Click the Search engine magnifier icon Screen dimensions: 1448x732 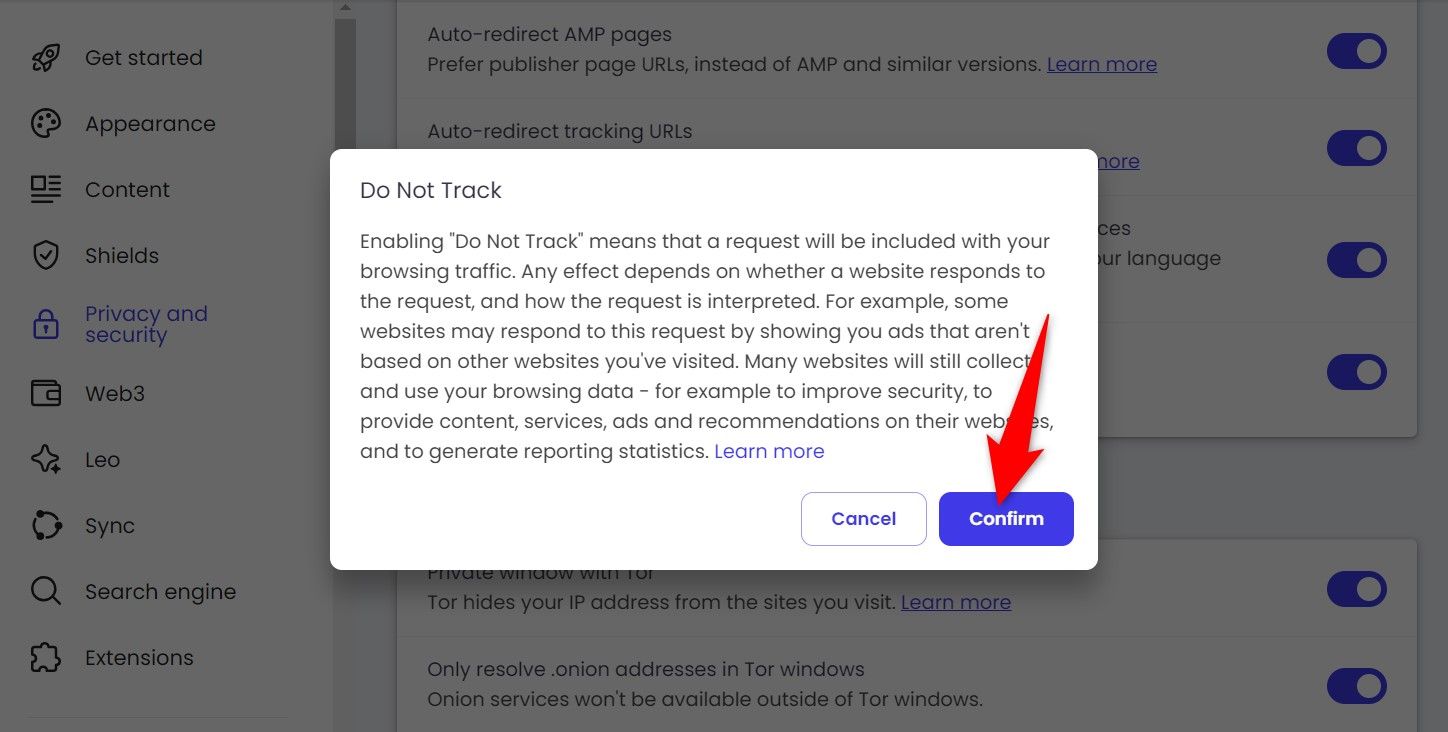click(x=44, y=591)
